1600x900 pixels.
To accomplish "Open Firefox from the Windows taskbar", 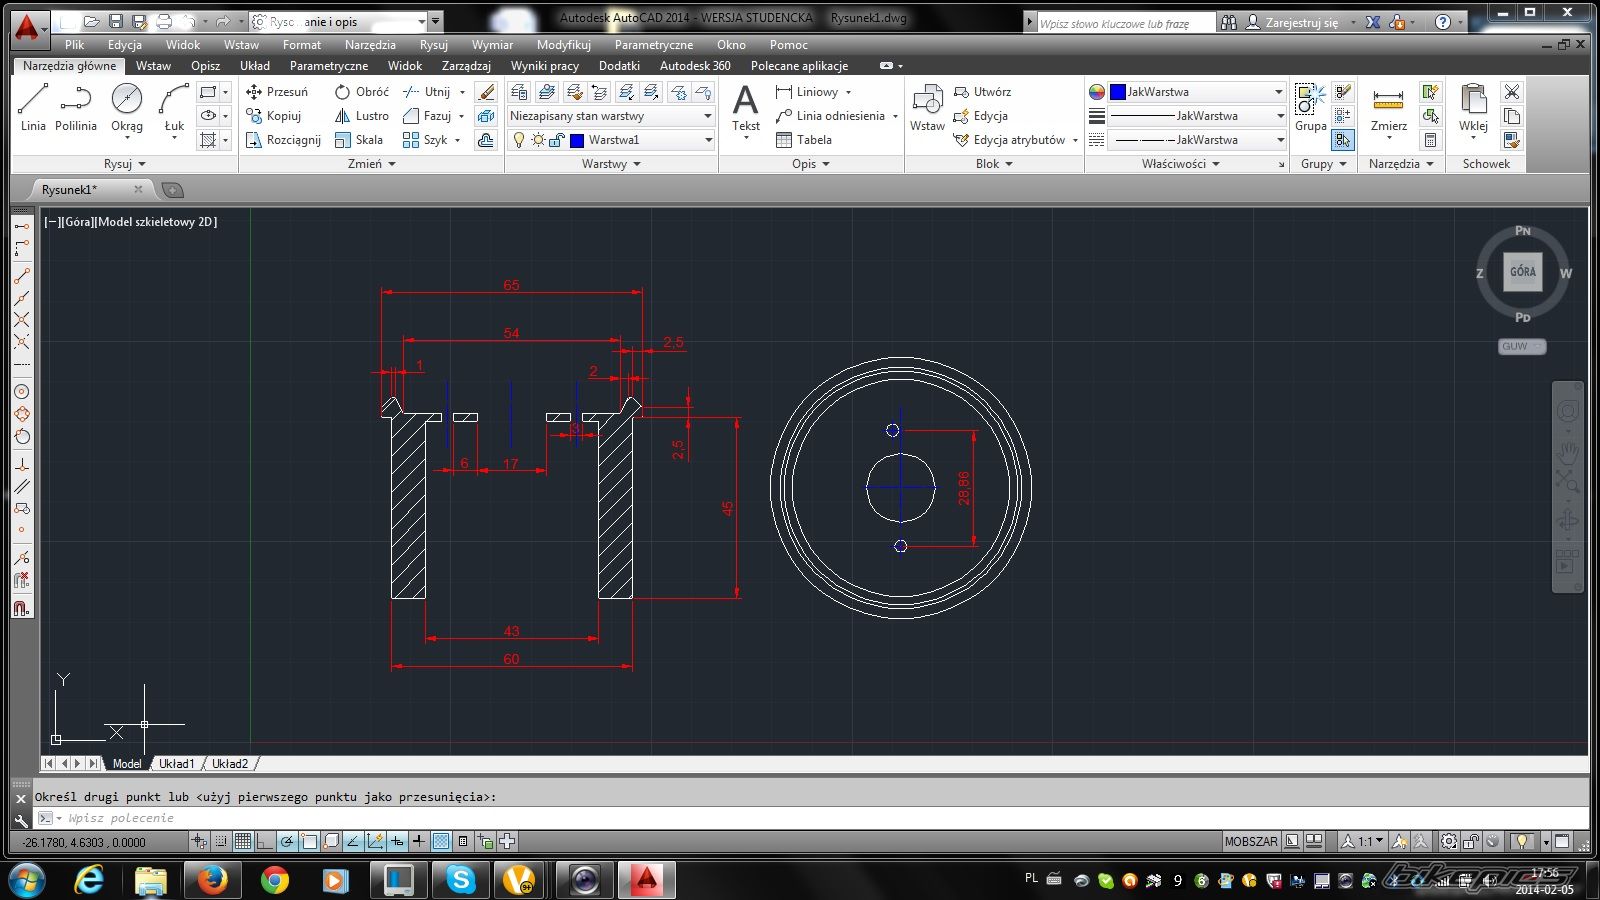I will 212,880.
